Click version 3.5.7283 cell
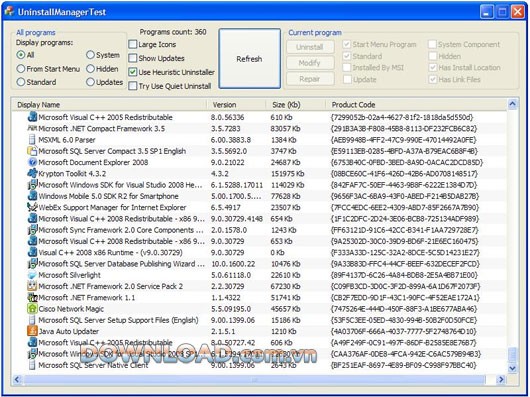 tap(225, 129)
